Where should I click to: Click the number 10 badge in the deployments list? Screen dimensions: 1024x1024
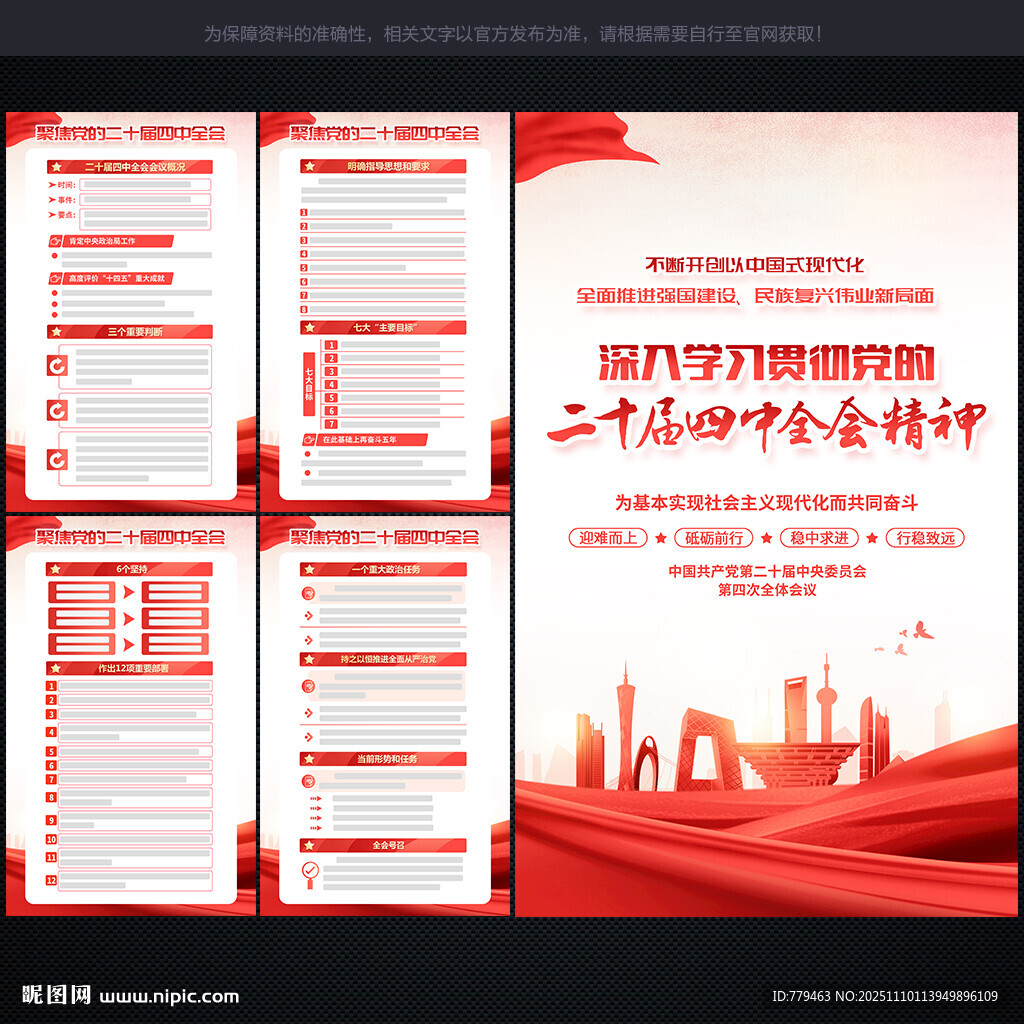(x=51, y=839)
